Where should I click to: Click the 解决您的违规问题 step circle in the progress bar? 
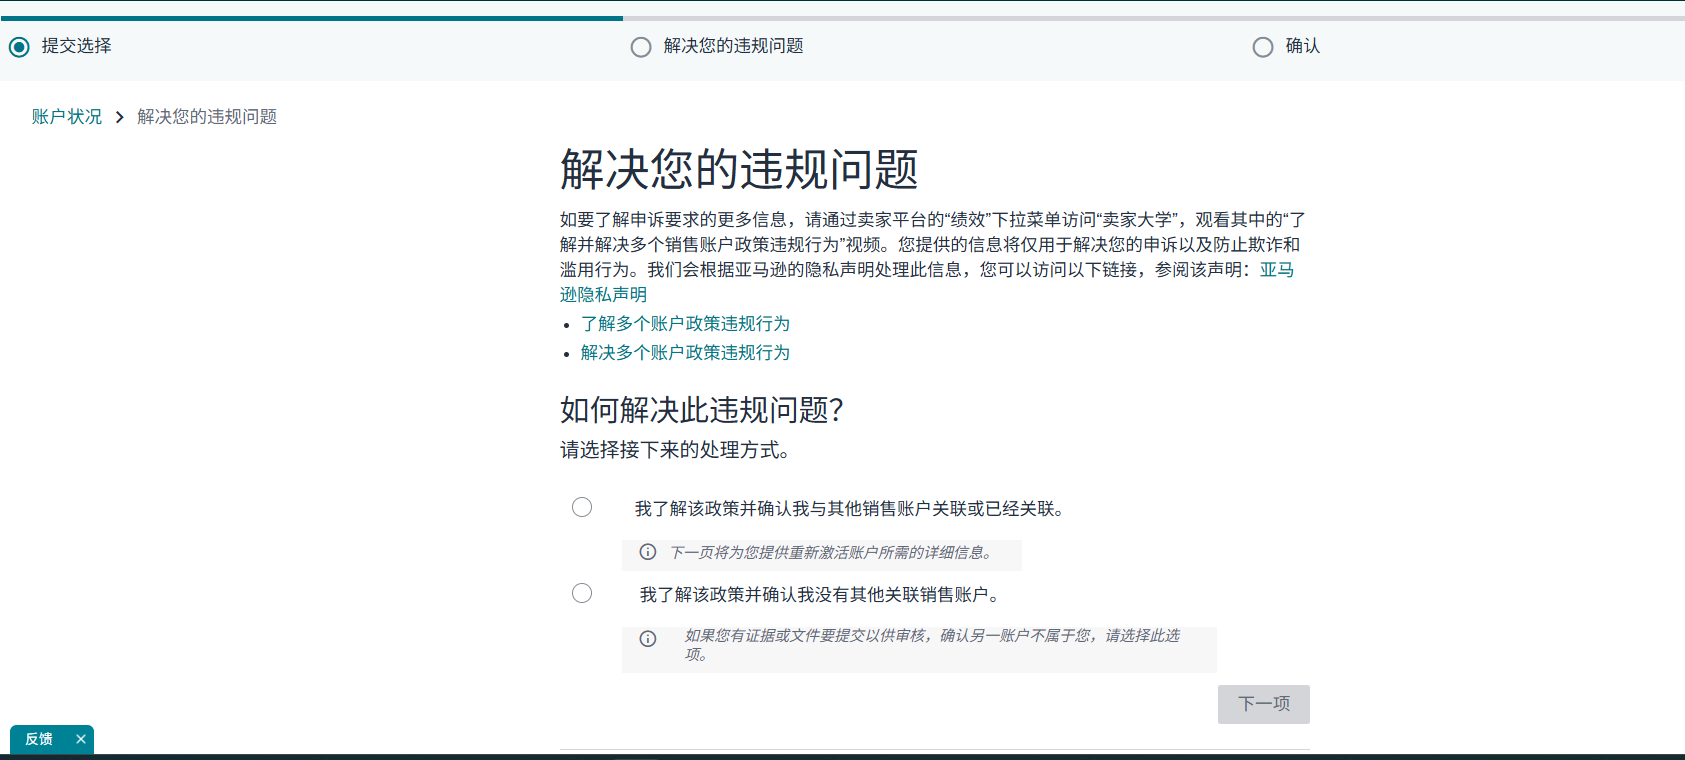[641, 47]
